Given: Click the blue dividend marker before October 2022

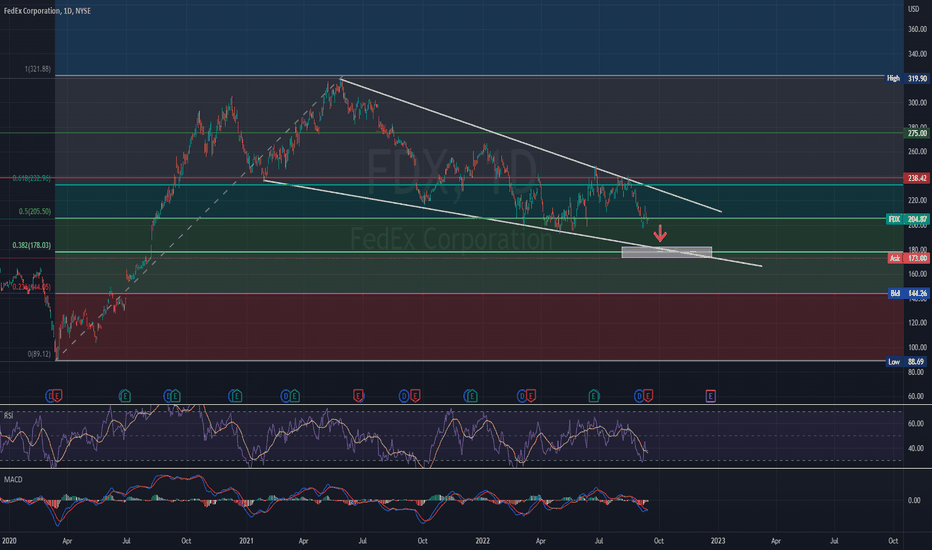Looking at the screenshot, I should pyautogui.click(x=640, y=395).
